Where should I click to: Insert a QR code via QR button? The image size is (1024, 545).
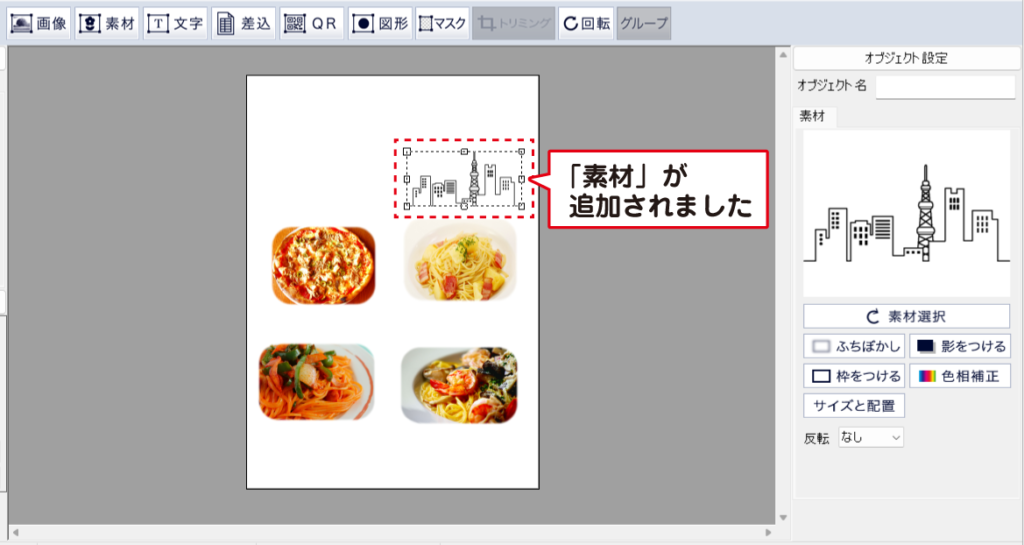pyautogui.click(x=312, y=23)
